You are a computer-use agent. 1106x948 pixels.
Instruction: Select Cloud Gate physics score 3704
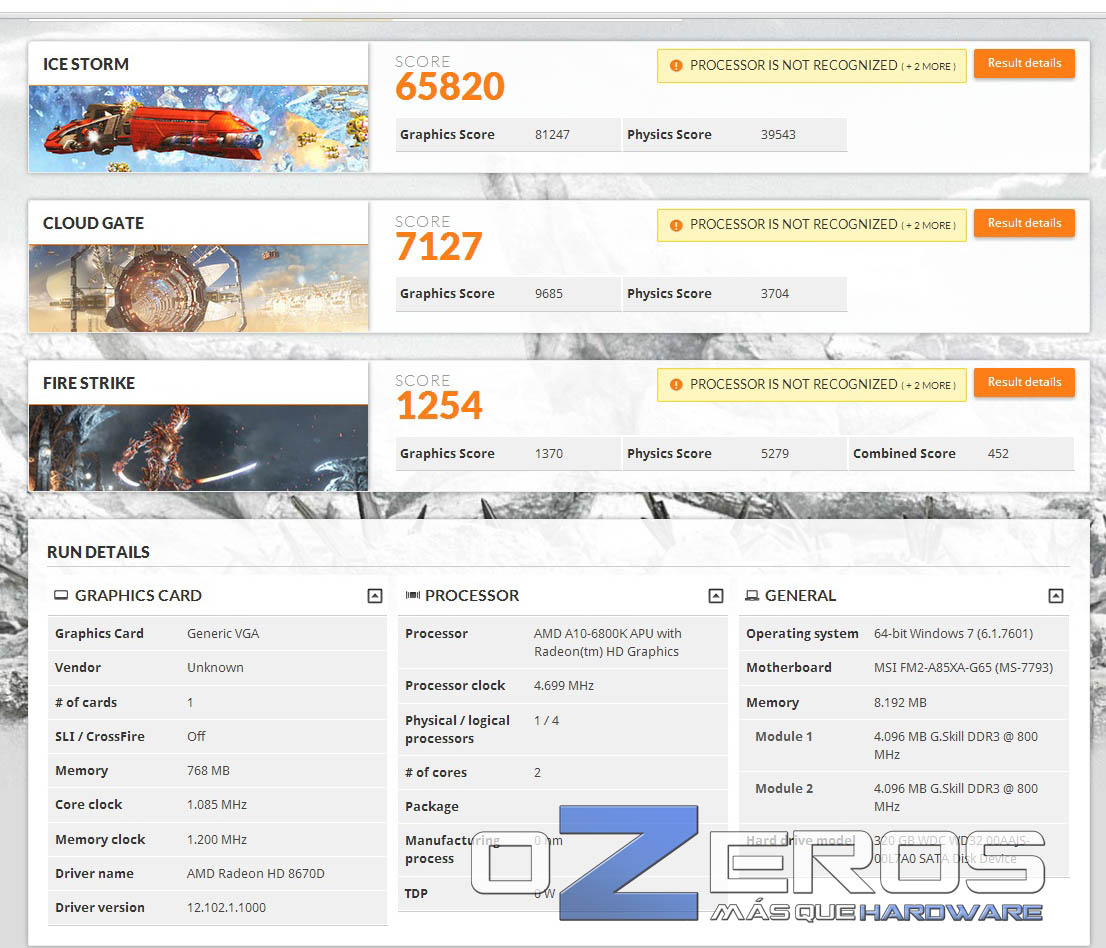point(774,294)
